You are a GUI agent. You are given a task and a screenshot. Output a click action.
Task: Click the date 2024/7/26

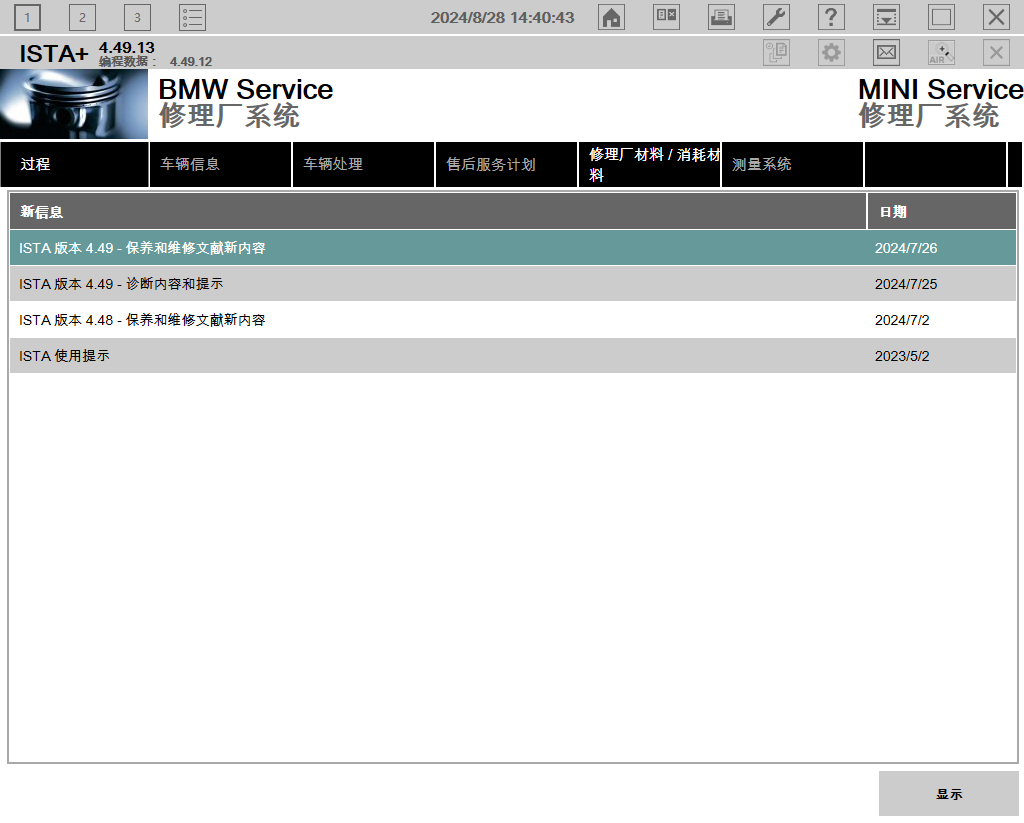coord(906,248)
